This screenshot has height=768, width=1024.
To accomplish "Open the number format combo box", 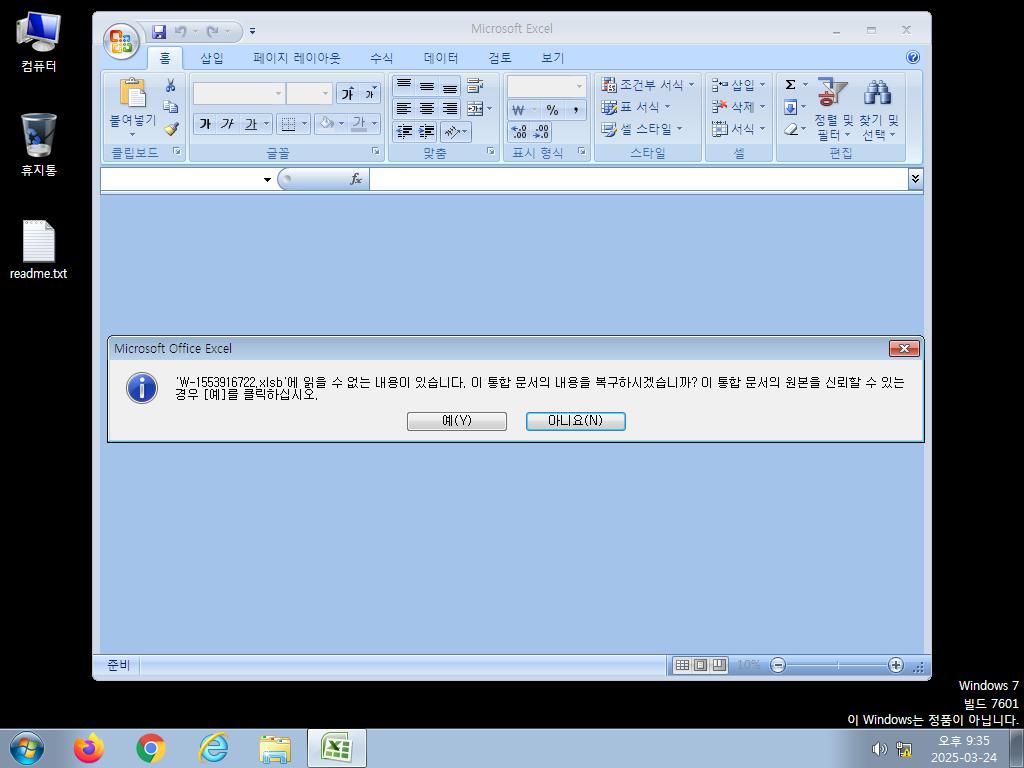I will [546, 86].
